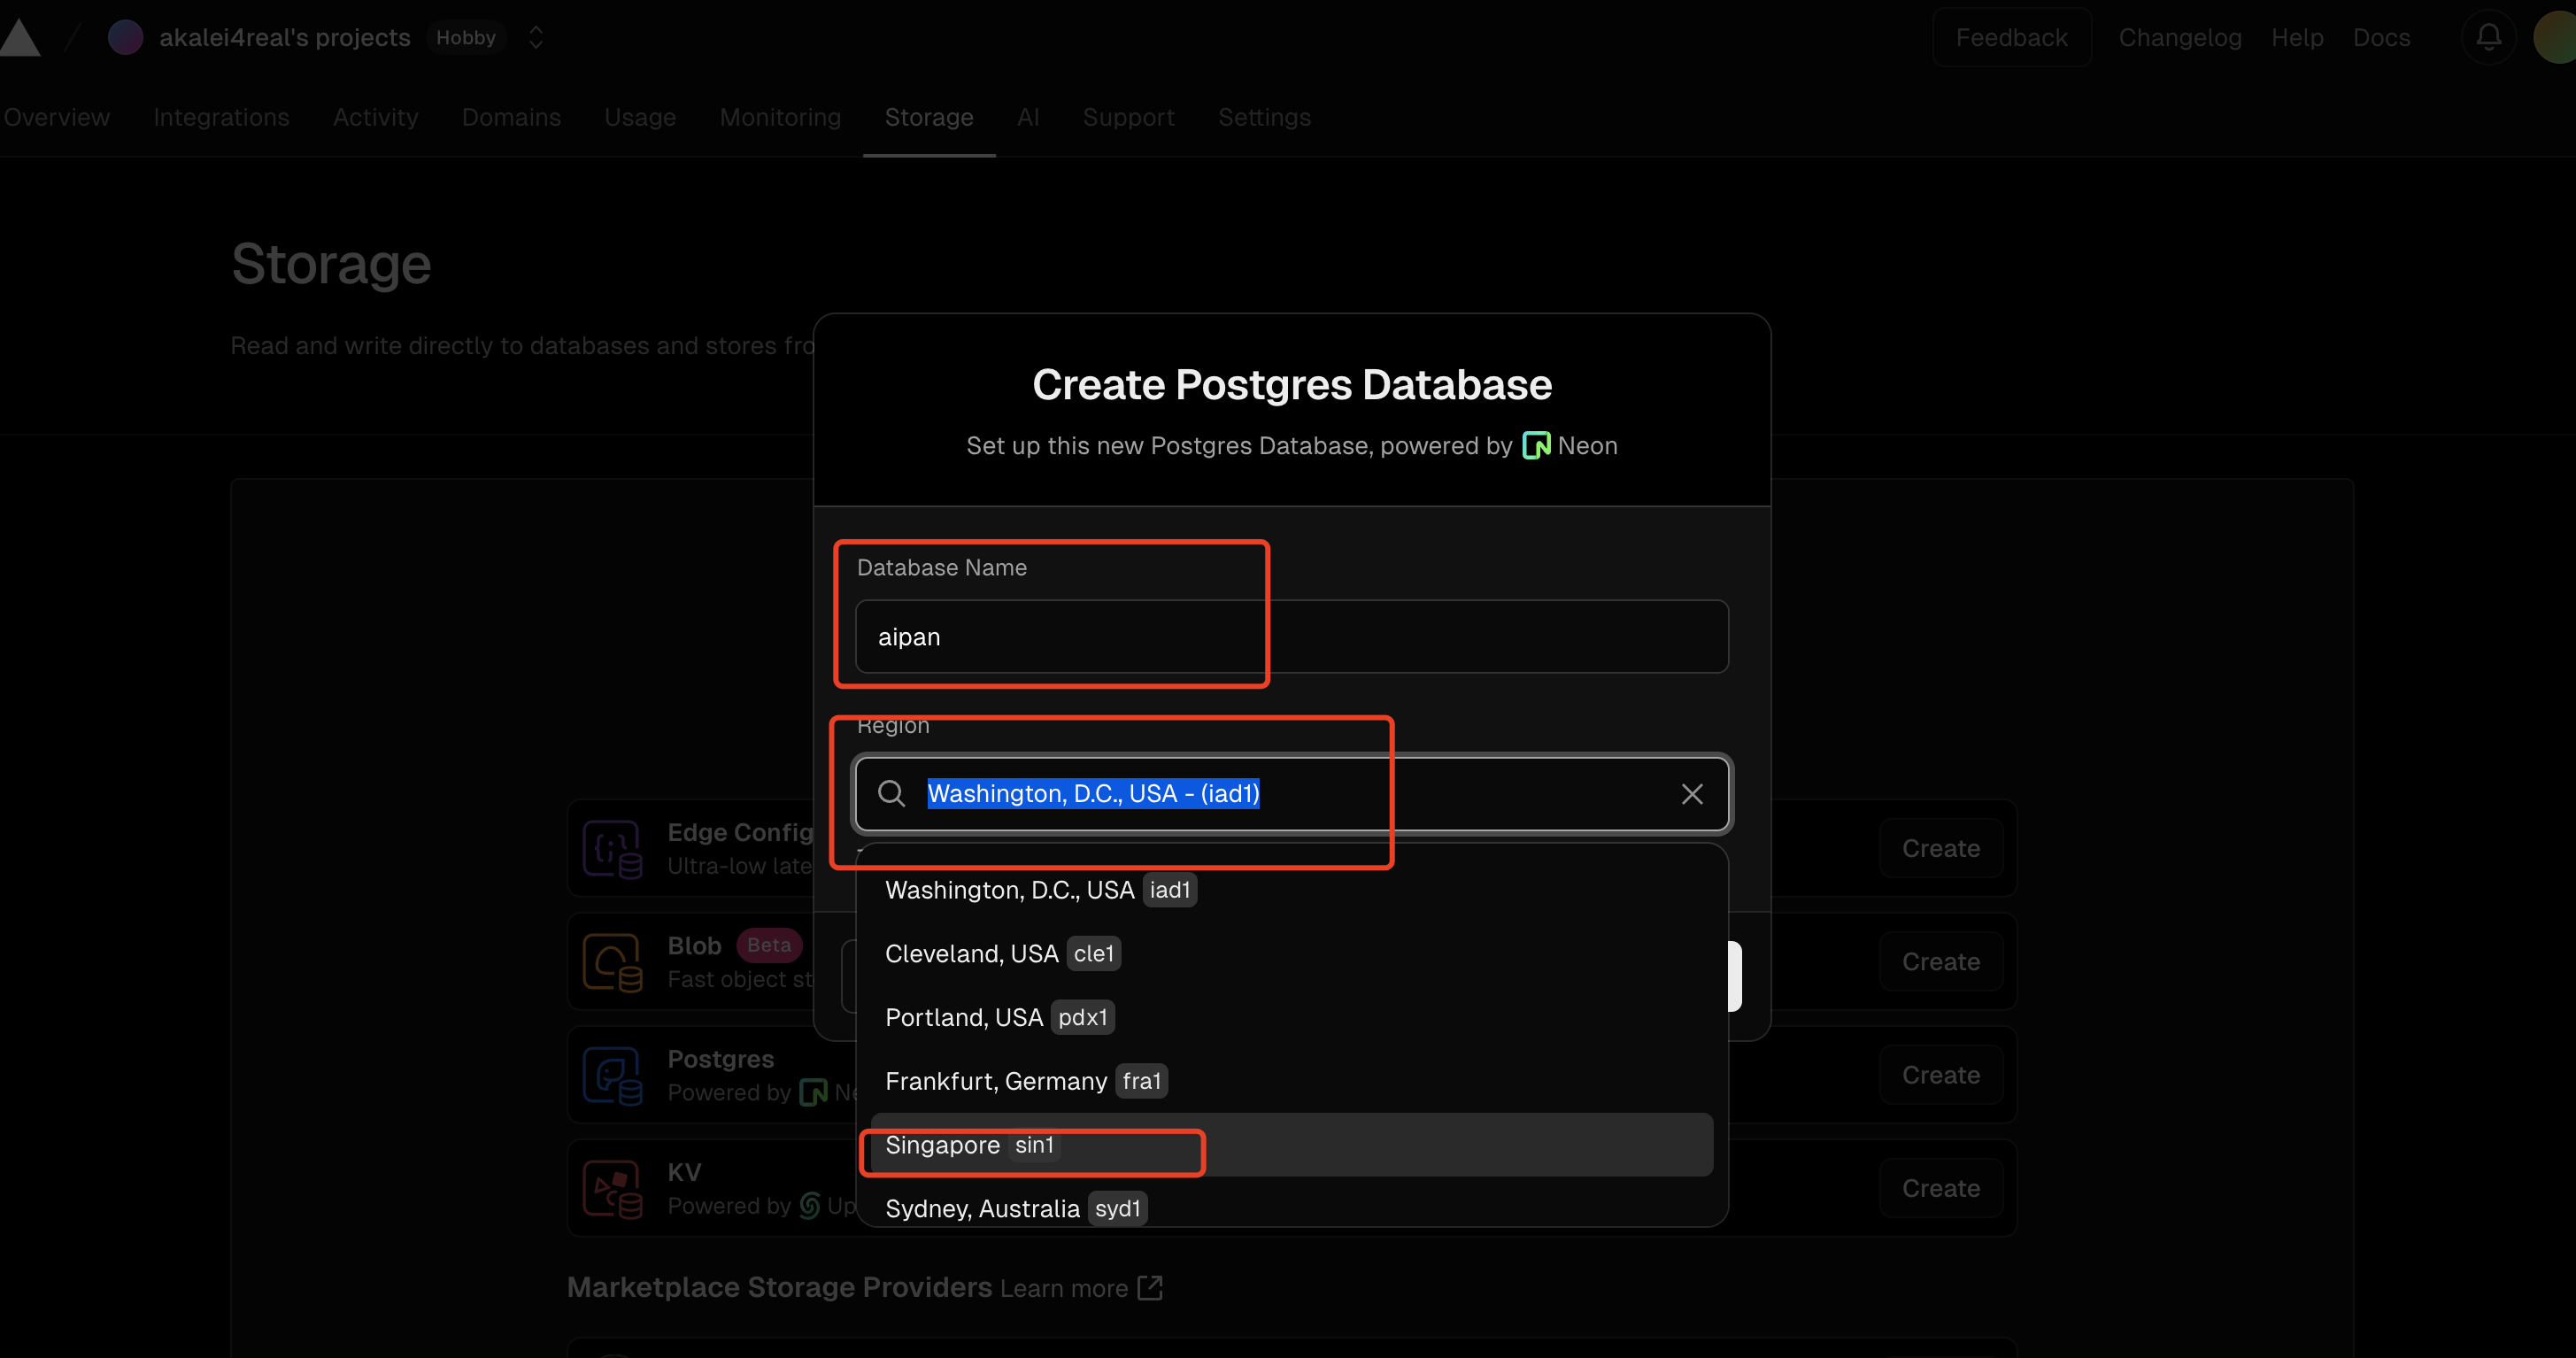Click the Postgres storage icon
Screen dimensions: 2576x1358
(x=612, y=1075)
